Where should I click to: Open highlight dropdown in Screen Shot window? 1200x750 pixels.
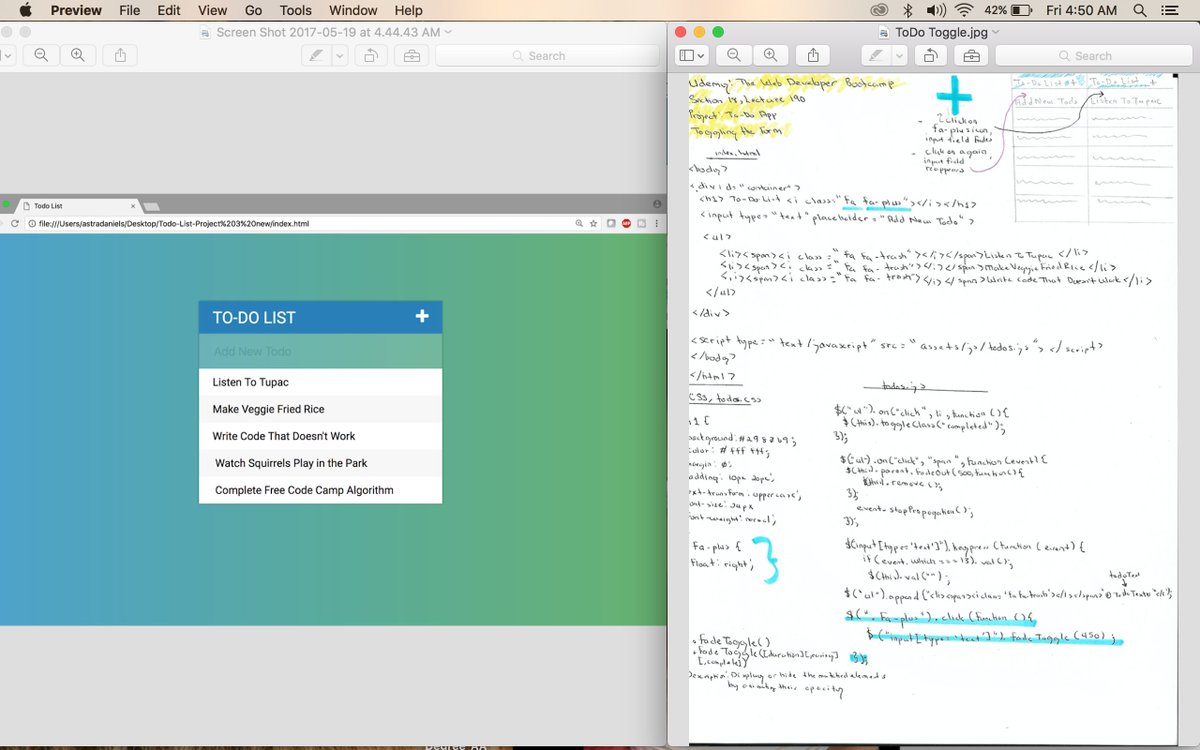point(340,55)
